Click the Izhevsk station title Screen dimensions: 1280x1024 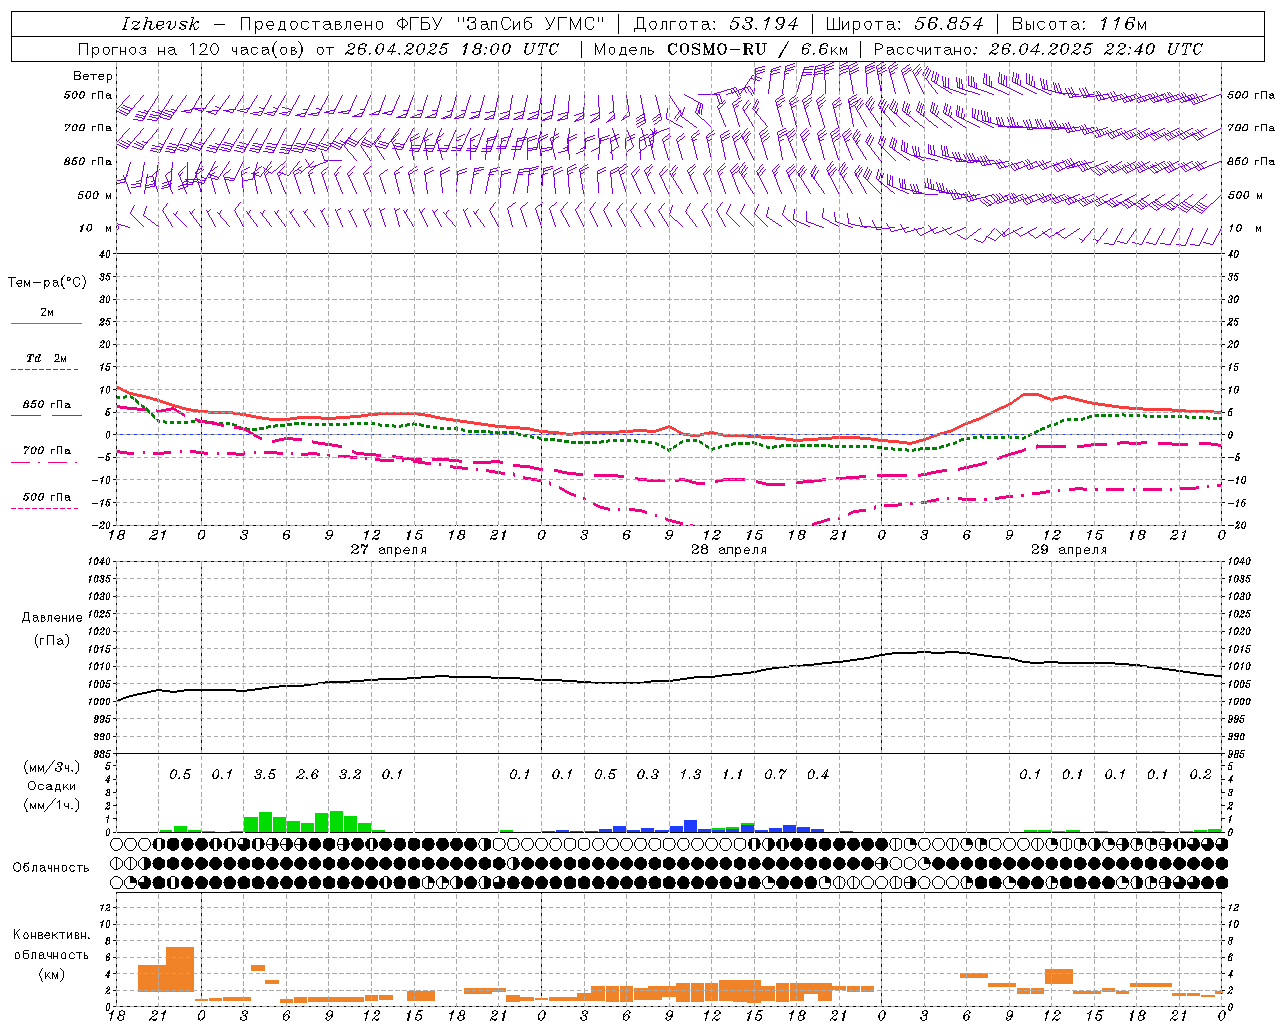[x=160, y=24]
